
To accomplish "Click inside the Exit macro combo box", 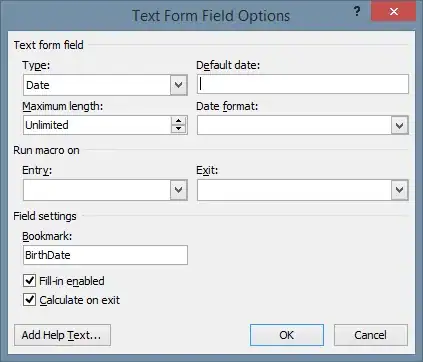I will pos(294,190).
